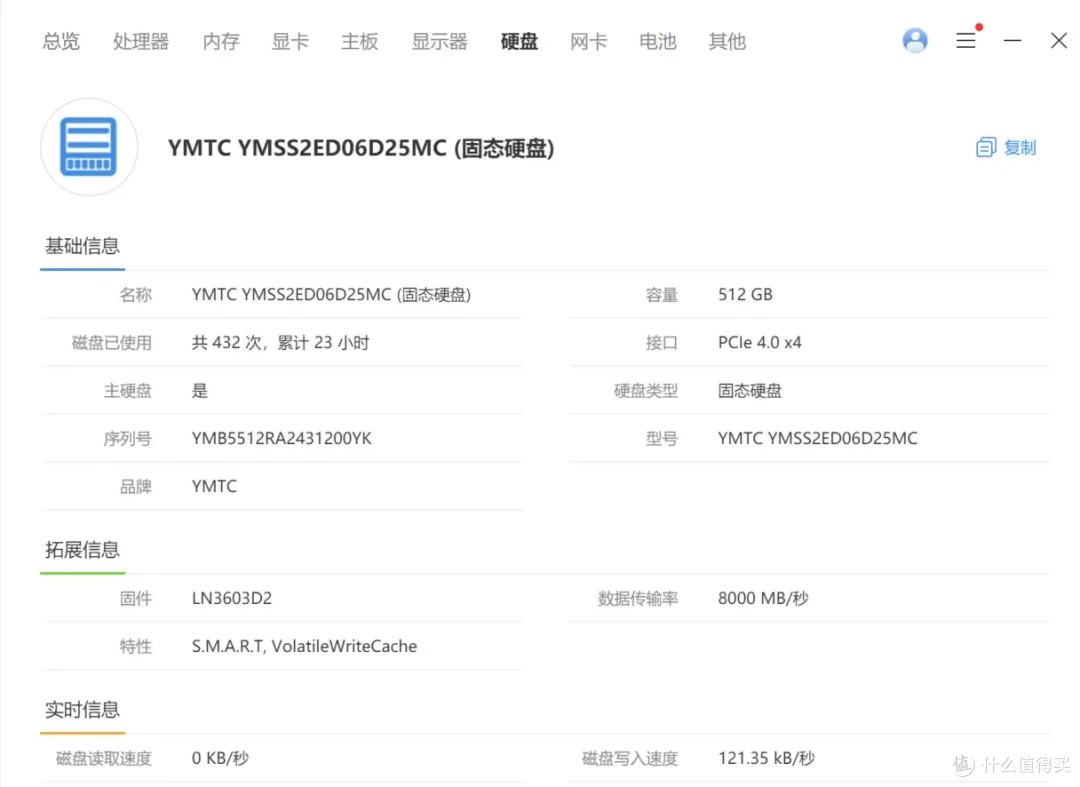Select the write speed 121.35 kB/秒
This screenshot has width=1080, height=787.
coord(767,759)
